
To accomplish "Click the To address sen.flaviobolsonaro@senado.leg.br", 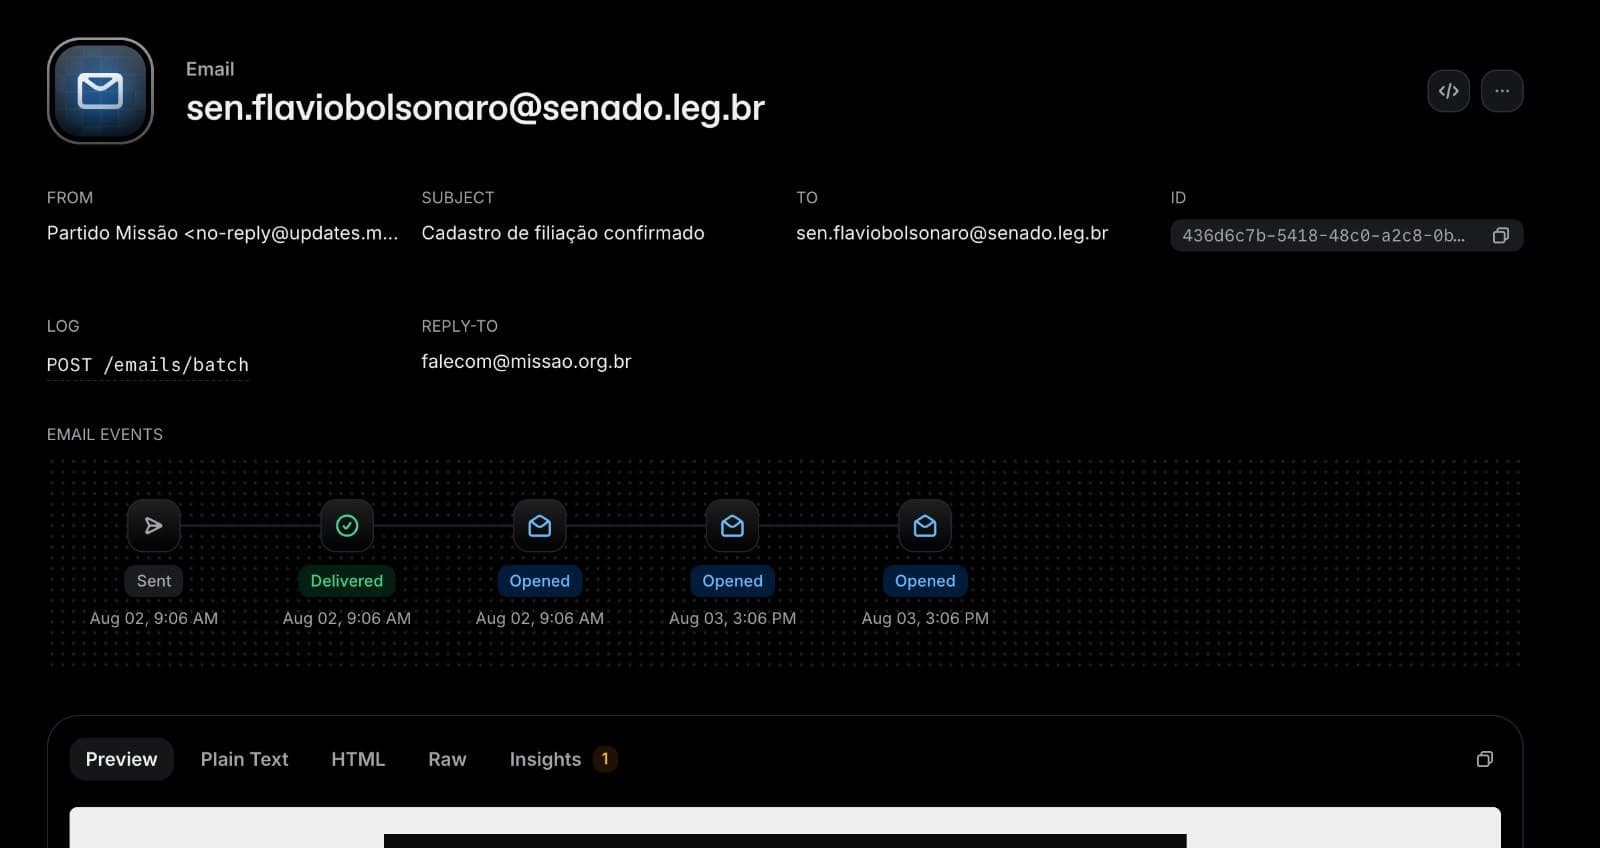I will coord(952,233).
